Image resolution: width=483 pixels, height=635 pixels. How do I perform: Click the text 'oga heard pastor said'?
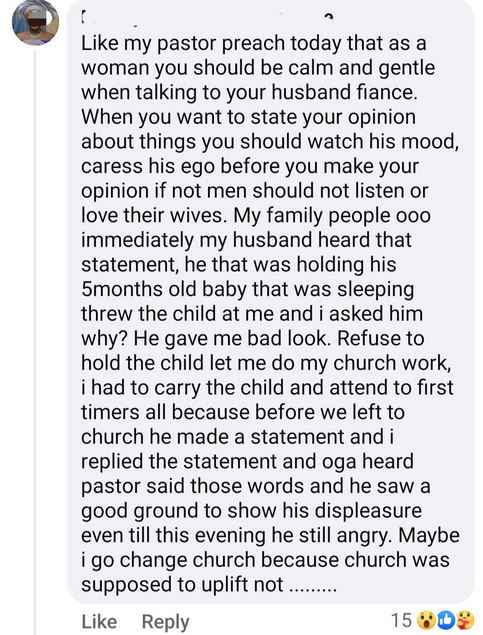click(x=248, y=474)
